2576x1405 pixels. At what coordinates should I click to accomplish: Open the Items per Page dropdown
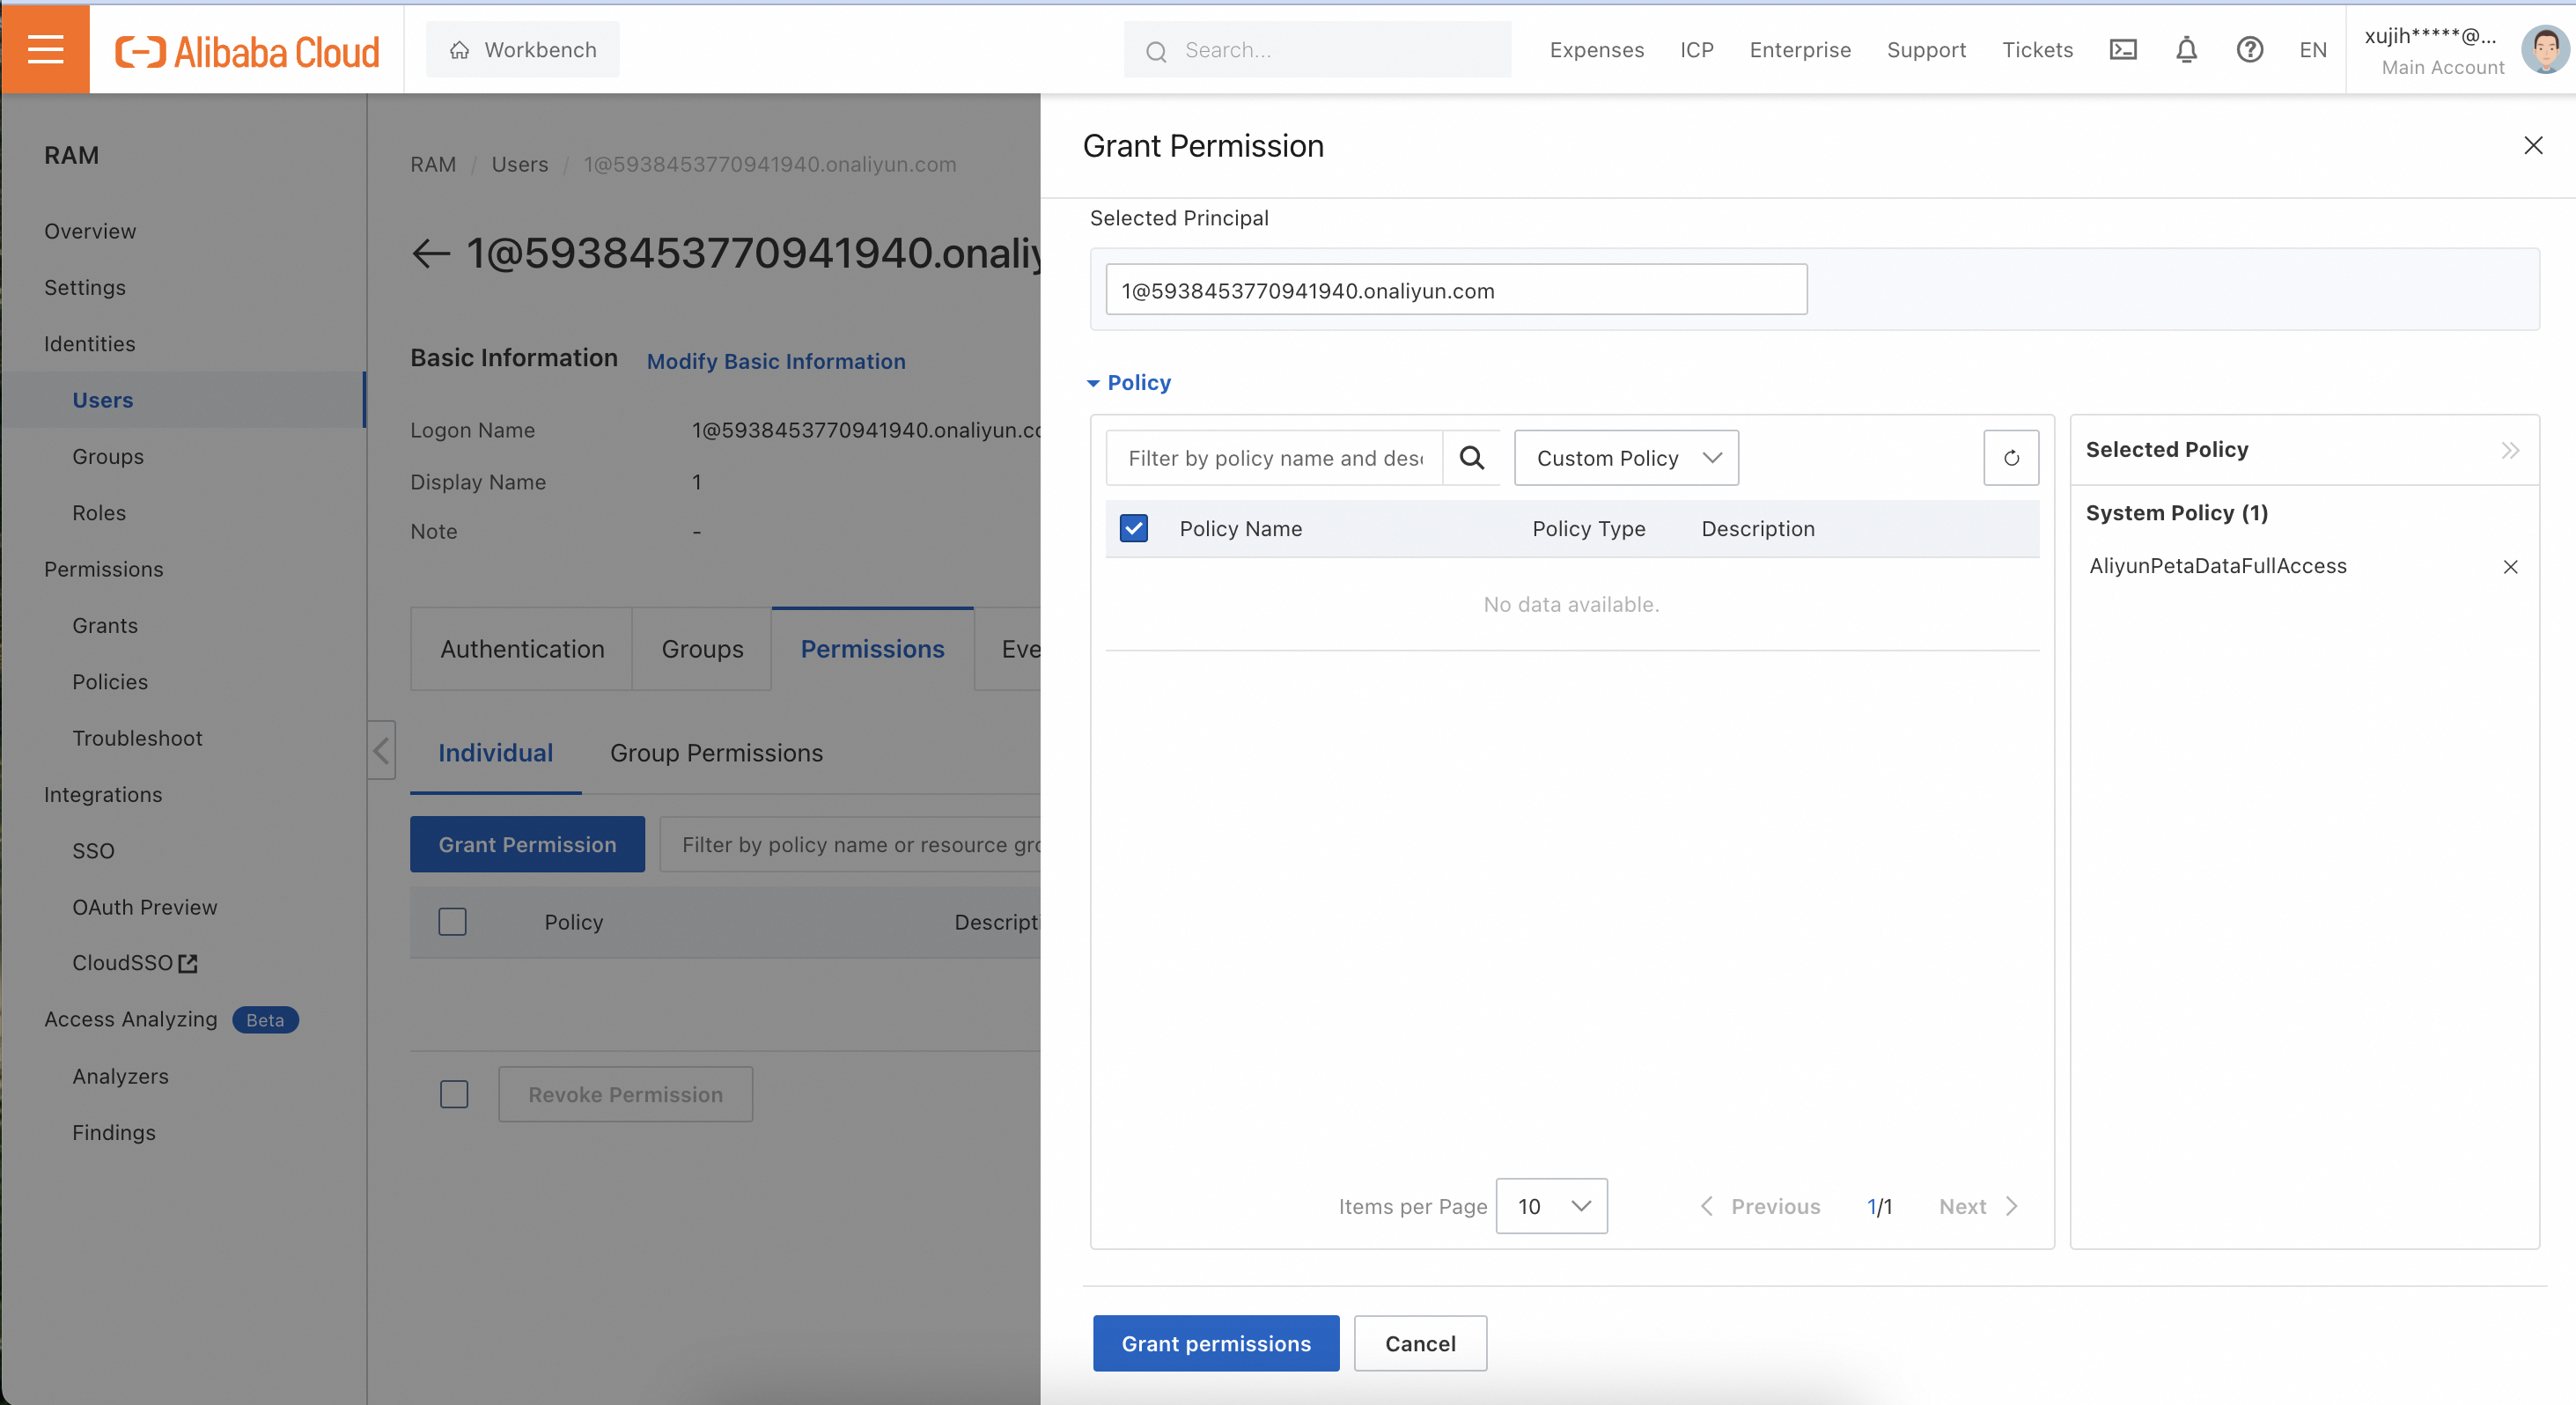1551,1206
